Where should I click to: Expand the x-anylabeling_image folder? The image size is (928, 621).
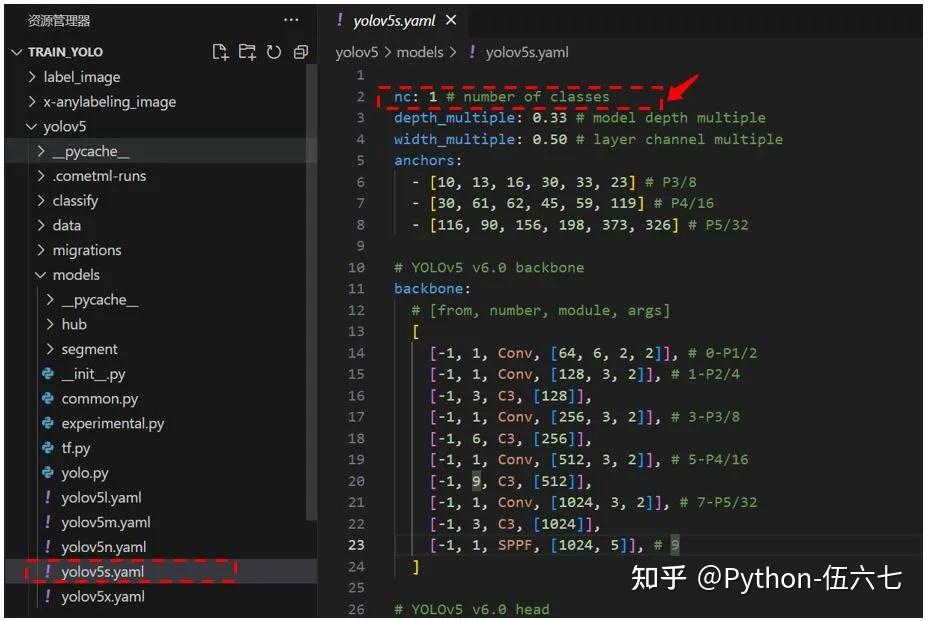(x=32, y=102)
